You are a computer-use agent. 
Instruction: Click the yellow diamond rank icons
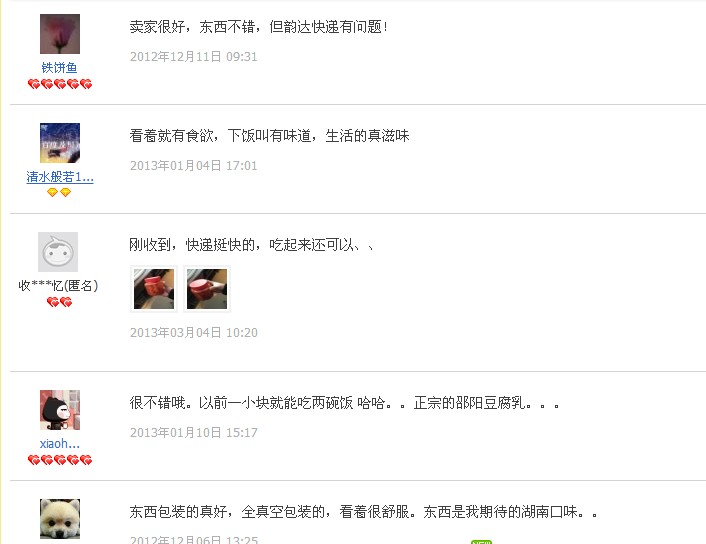tap(59, 193)
